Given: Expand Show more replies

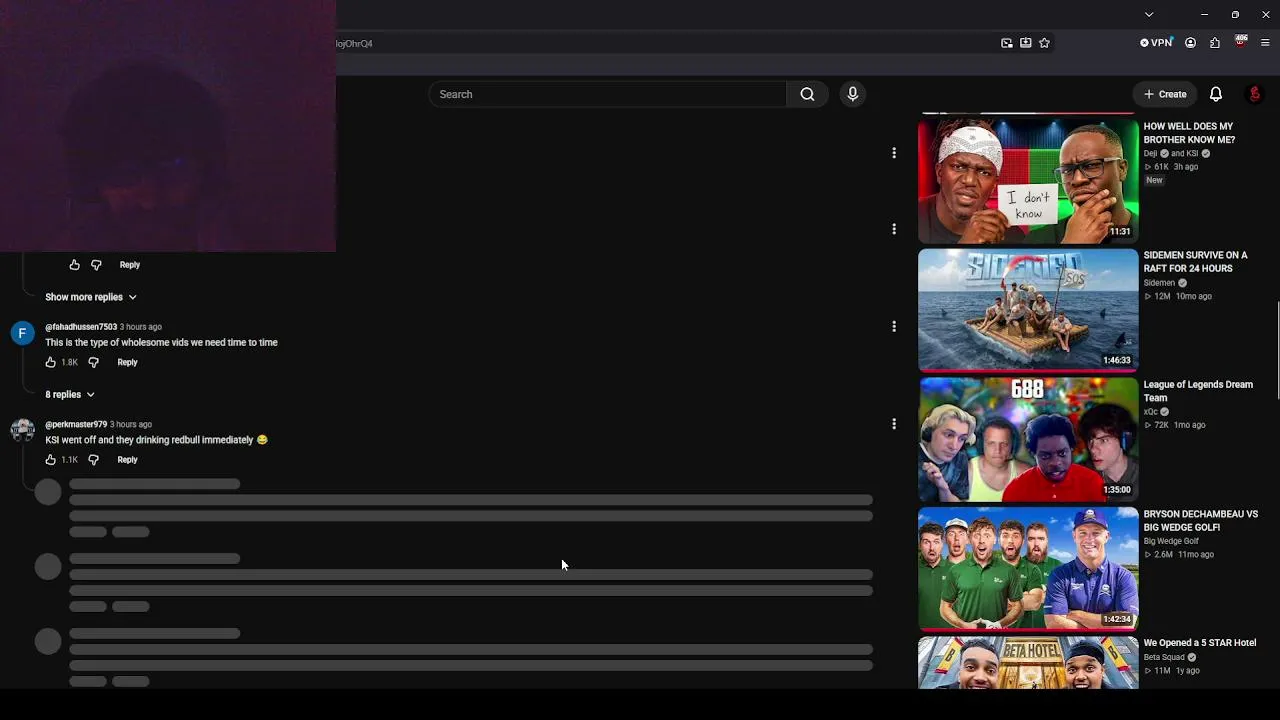Looking at the screenshot, I should 91,297.
